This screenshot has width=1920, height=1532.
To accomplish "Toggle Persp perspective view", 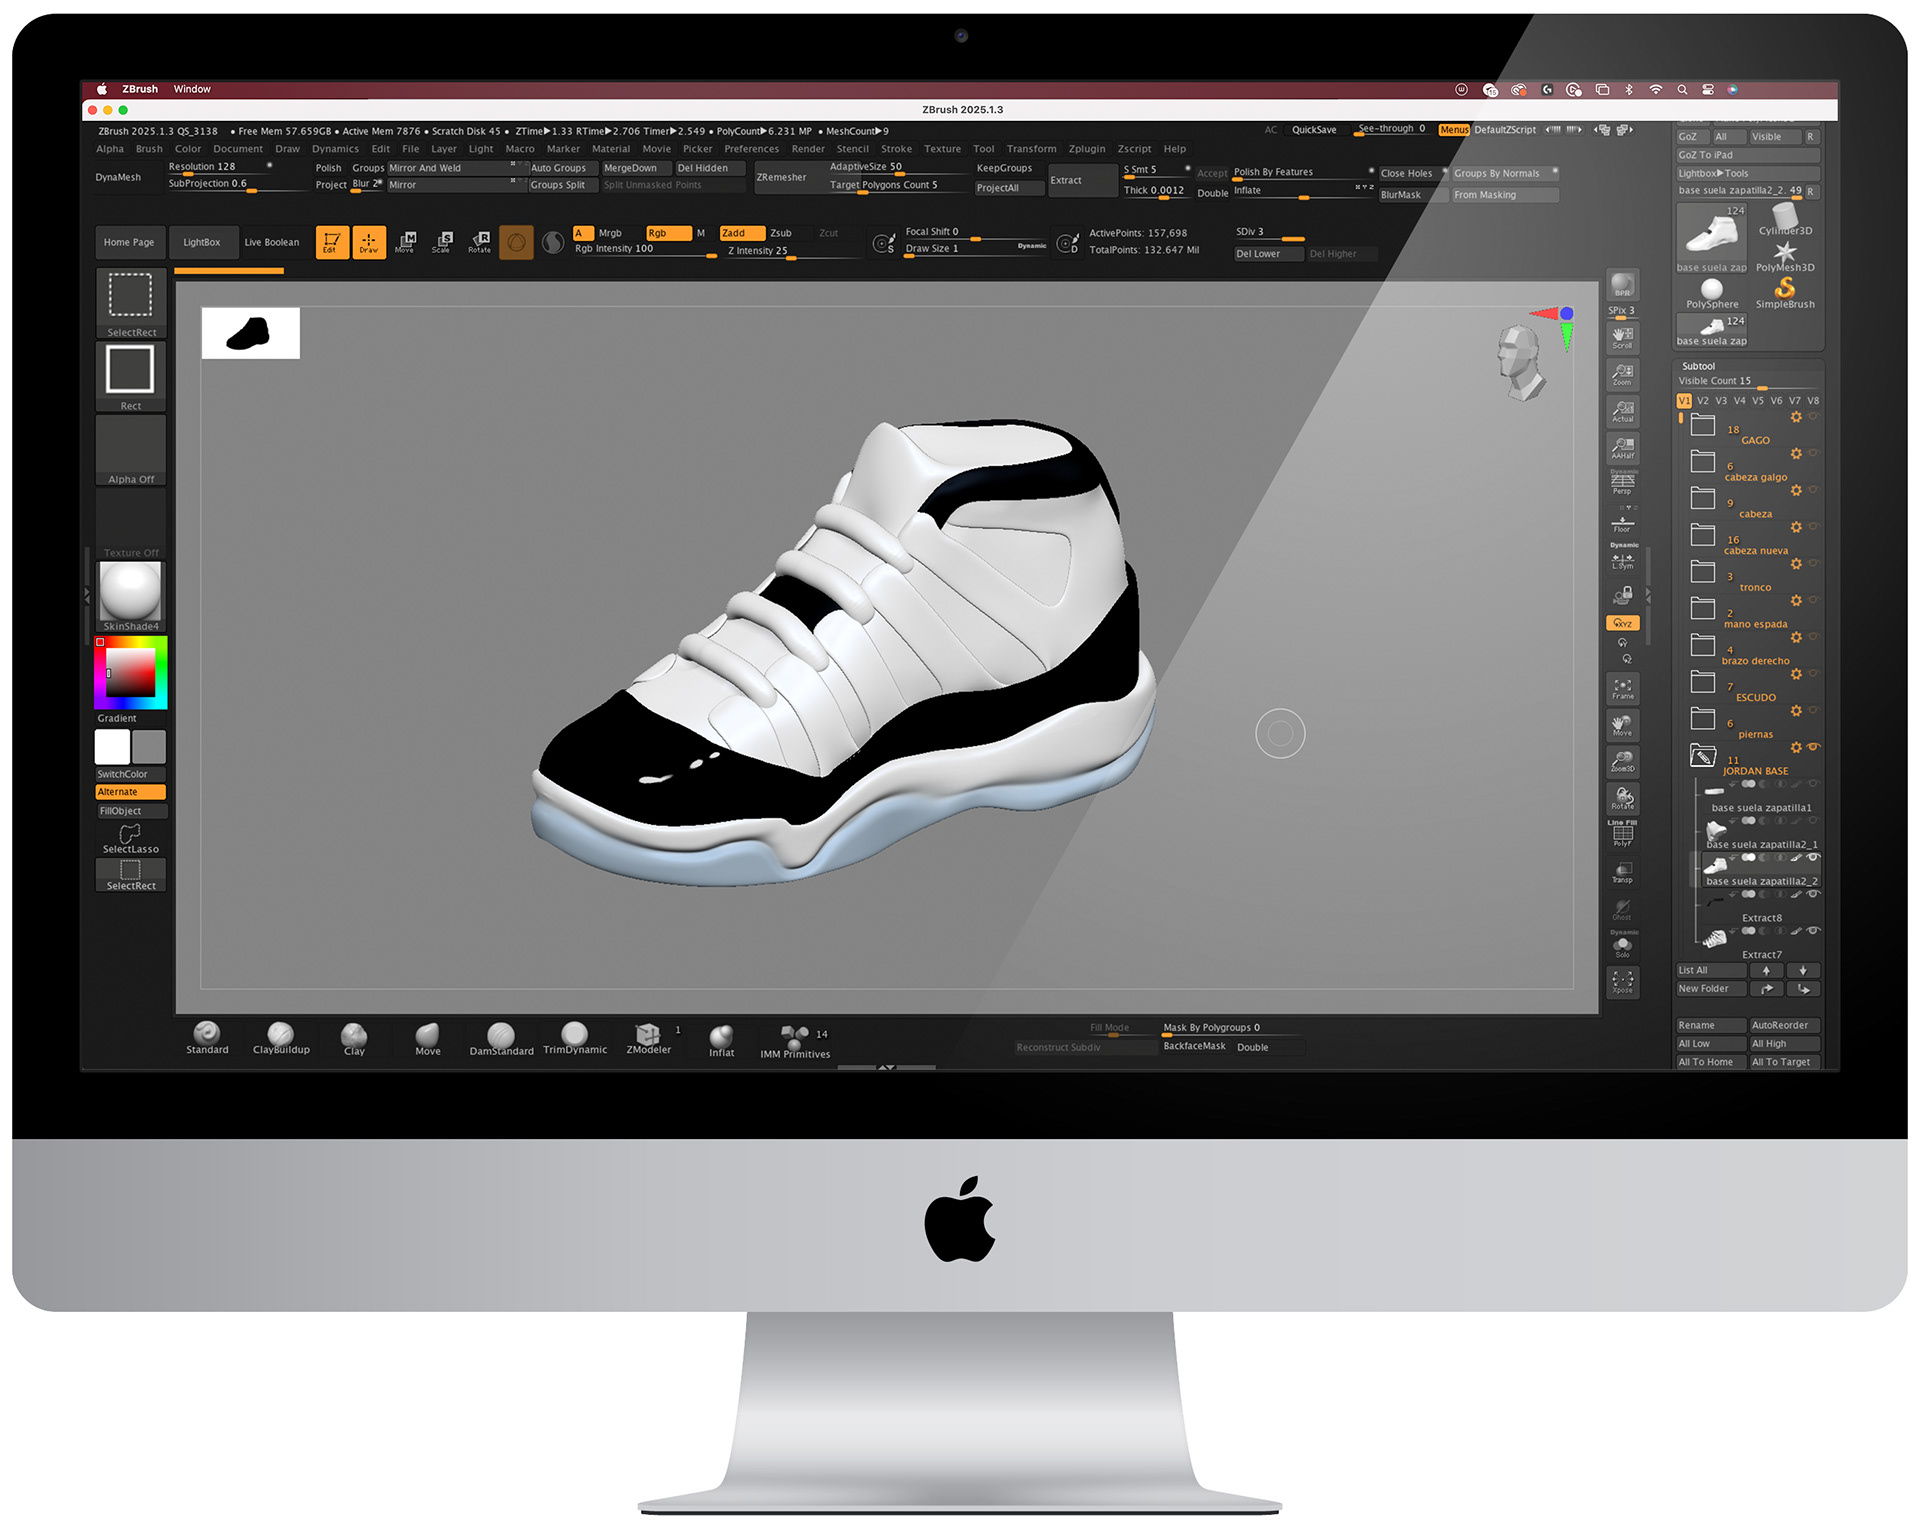I will (1622, 484).
